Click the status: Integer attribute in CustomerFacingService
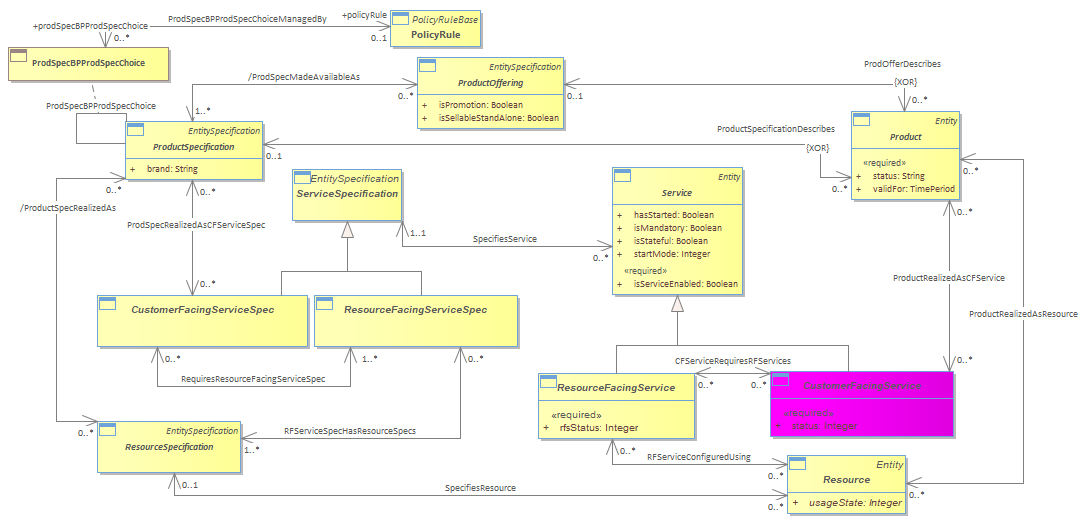The width and height of the screenshot is (1084, 524). click(824, 426)
